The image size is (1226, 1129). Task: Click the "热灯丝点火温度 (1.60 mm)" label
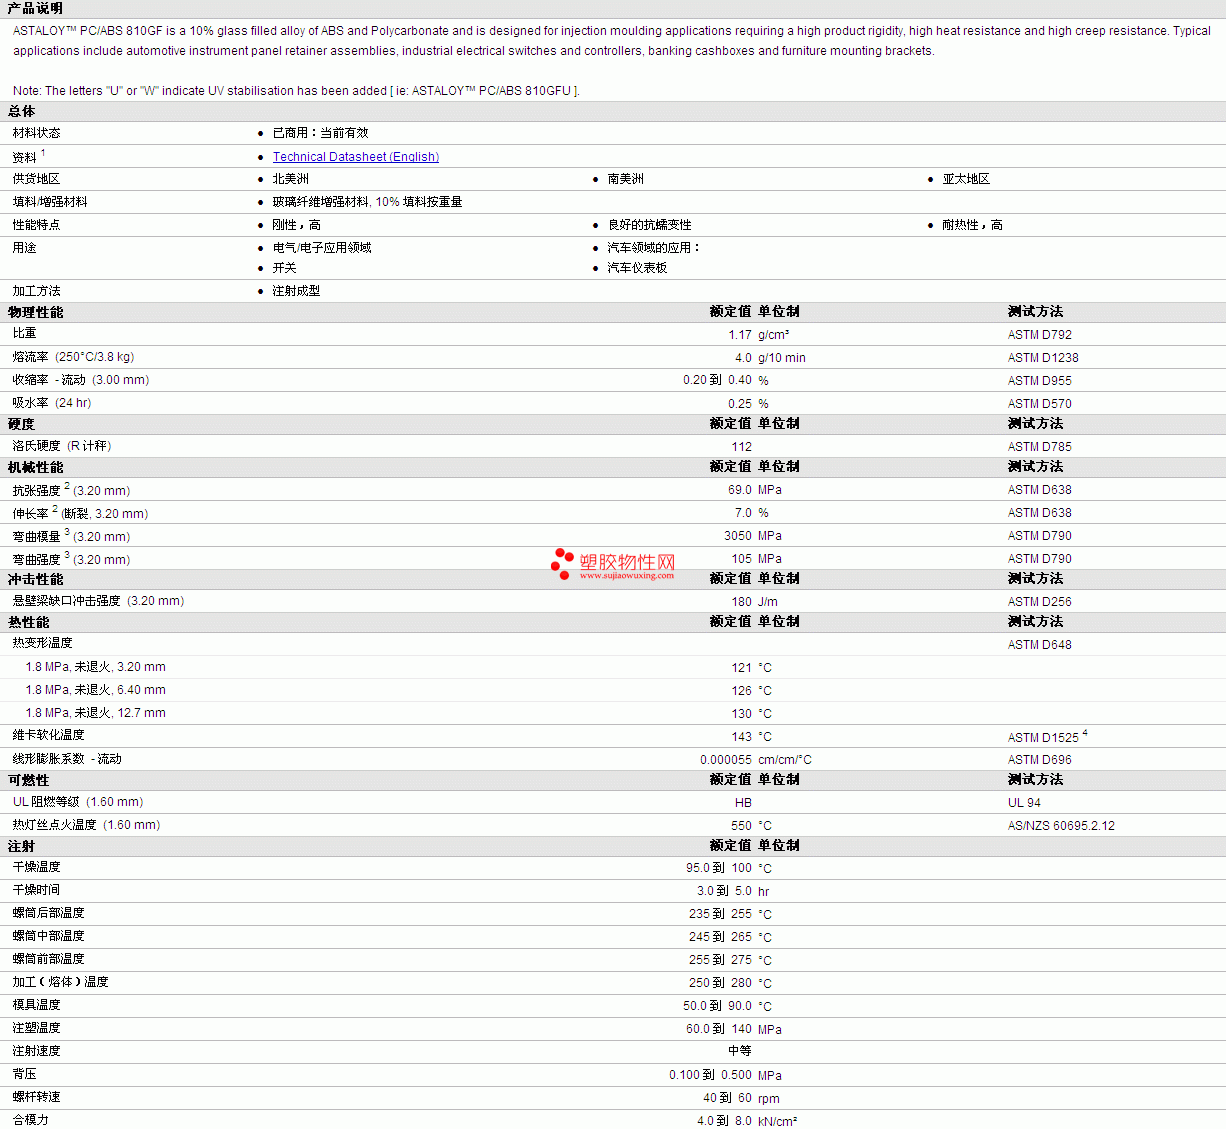point(86,825)
